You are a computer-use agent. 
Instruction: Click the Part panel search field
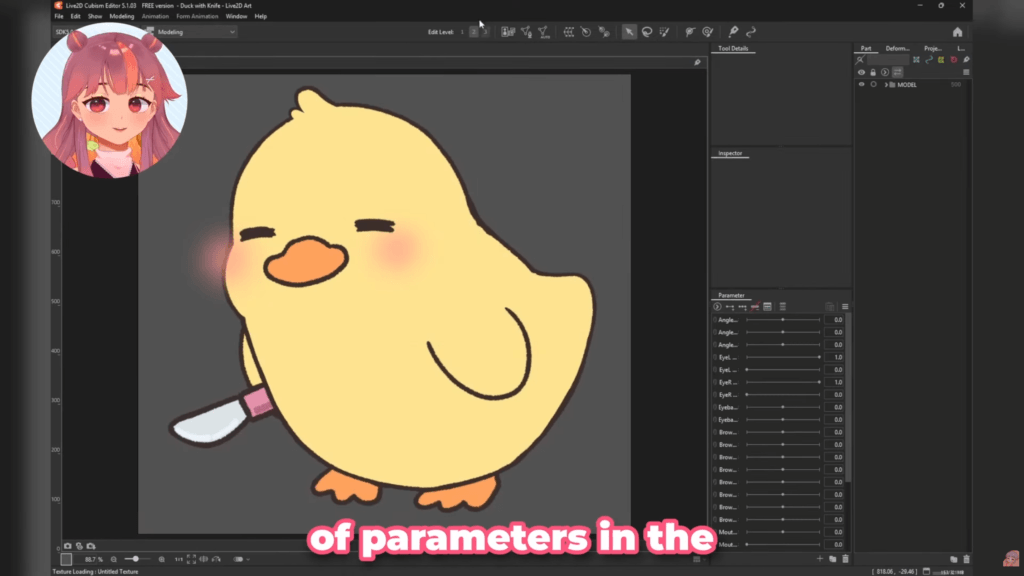(x=888, y=59)
